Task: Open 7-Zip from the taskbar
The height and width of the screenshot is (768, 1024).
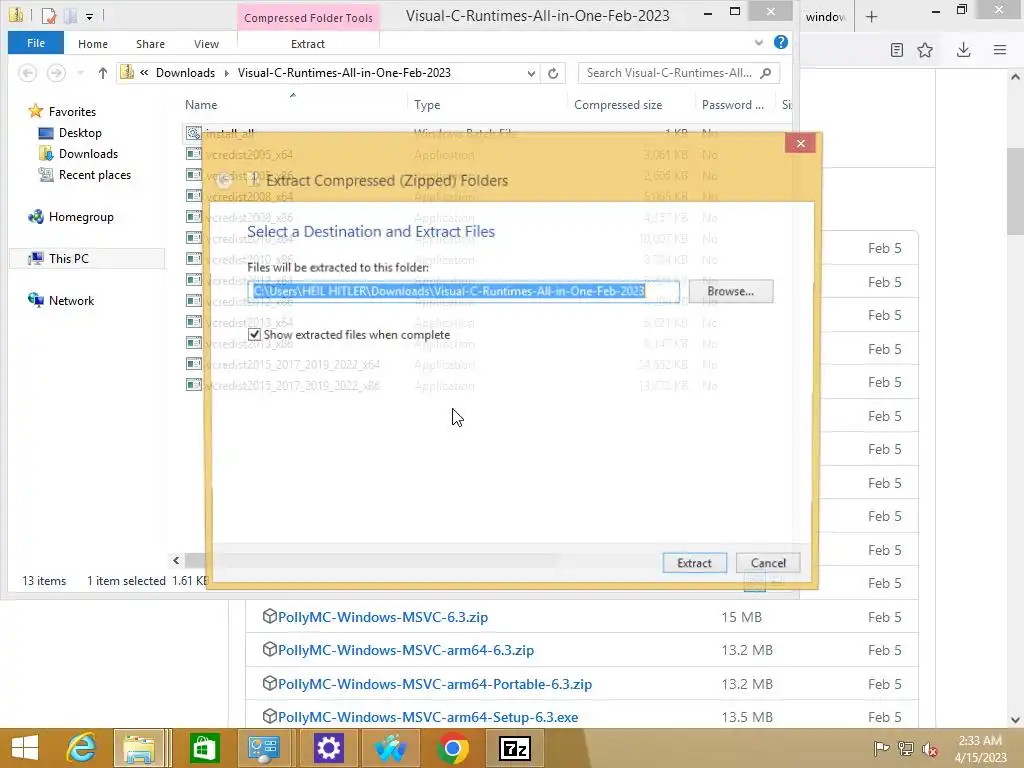Action: click(515, 748)
